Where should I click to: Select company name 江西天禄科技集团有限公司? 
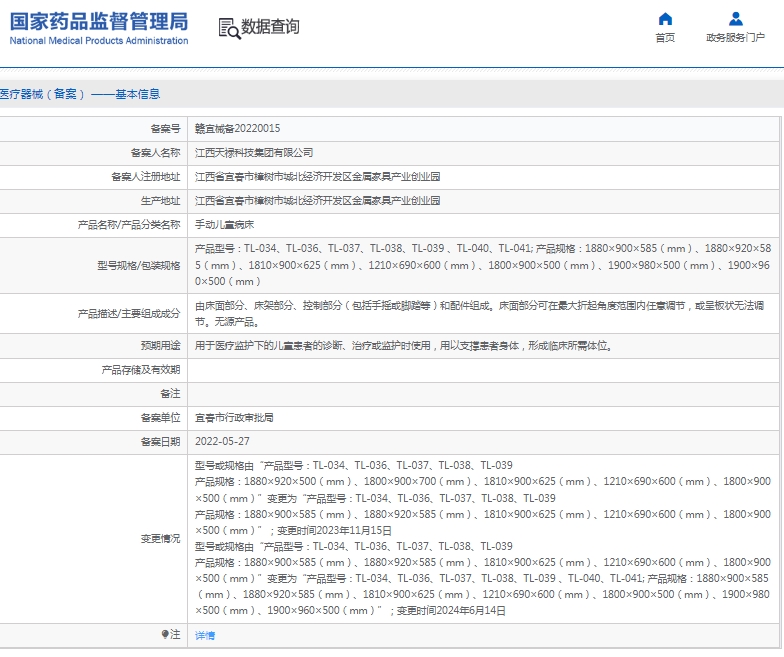[x=254, y=152]
